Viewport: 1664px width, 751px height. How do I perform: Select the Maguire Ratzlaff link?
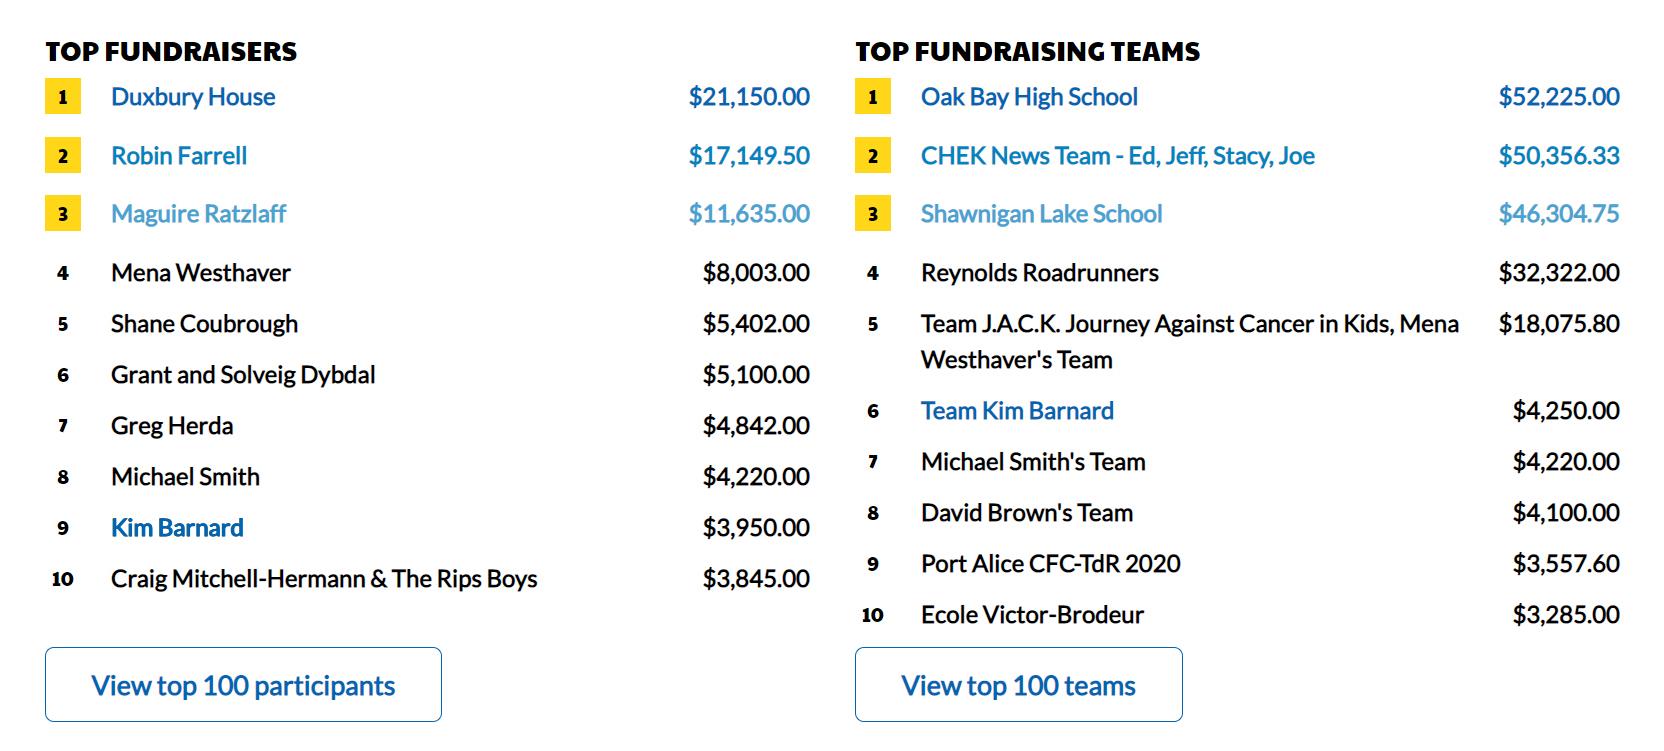click(198, 214)
